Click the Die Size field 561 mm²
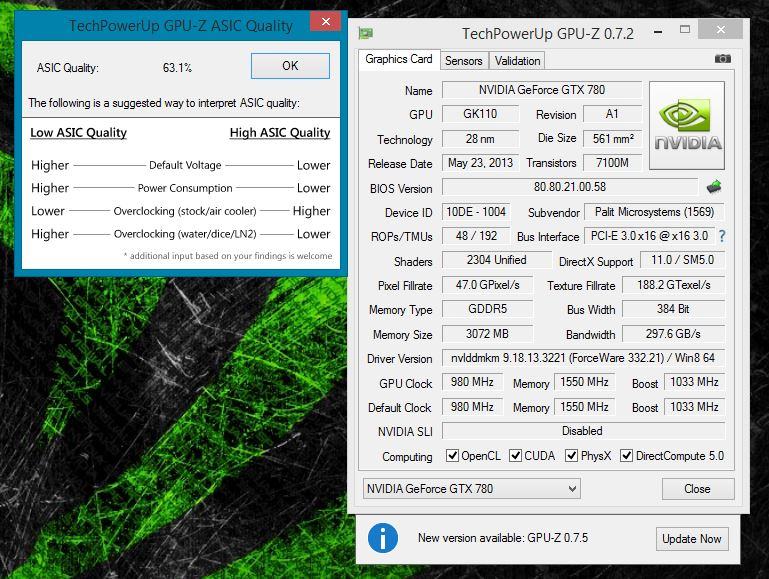Image resolution: width=769 pixels, height=579 pixels. pos(612,139)
